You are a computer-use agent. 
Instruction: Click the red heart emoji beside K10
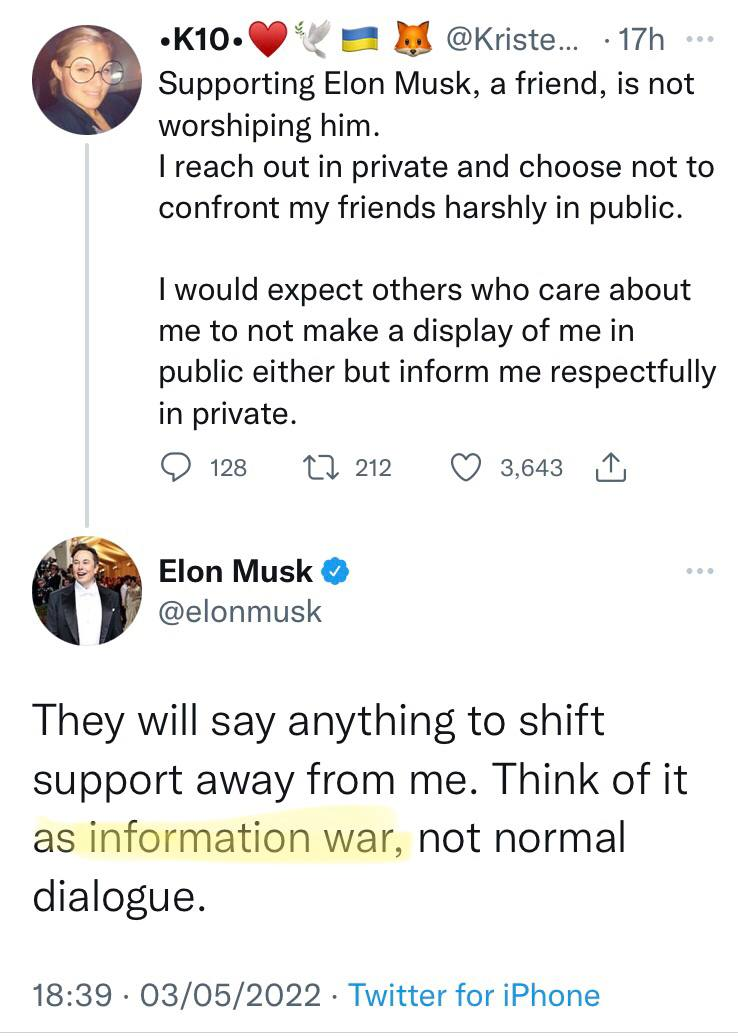click(x=266, y=41)
